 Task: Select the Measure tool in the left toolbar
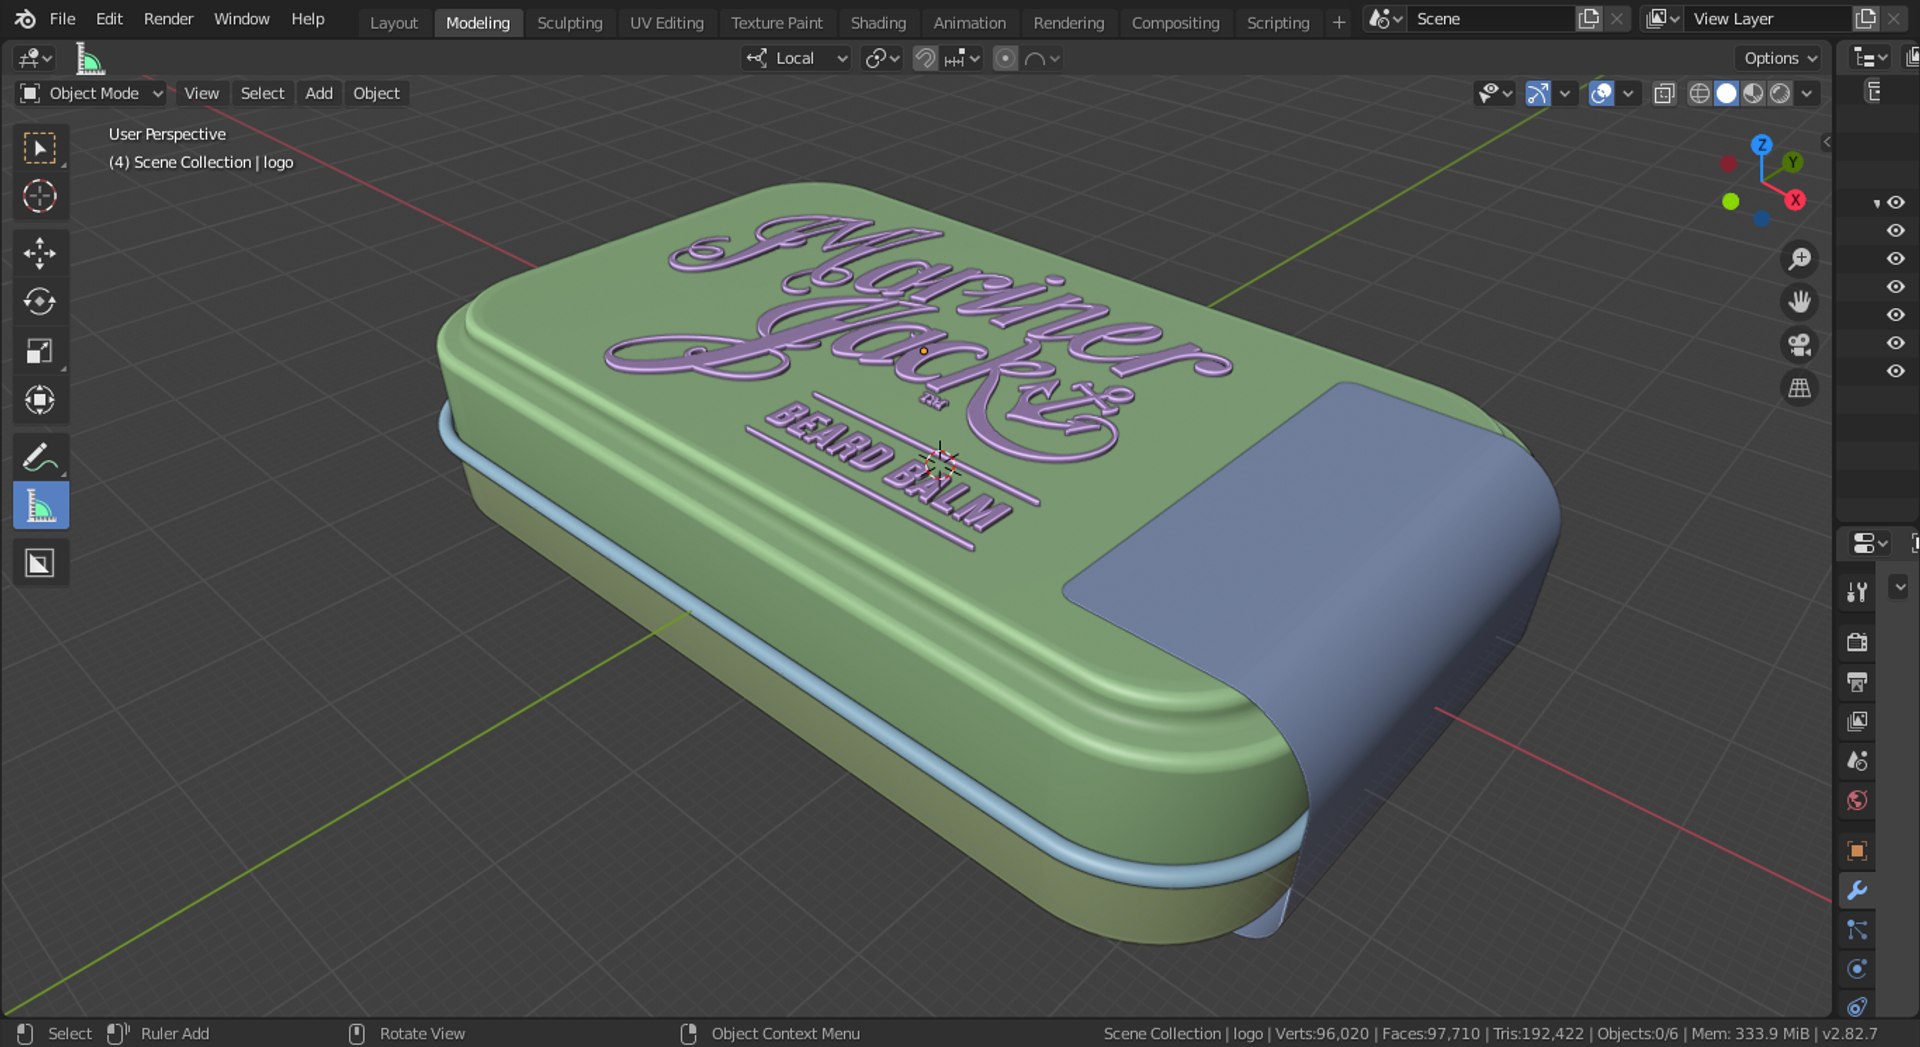pyautogui.click(x=40, y=506)
